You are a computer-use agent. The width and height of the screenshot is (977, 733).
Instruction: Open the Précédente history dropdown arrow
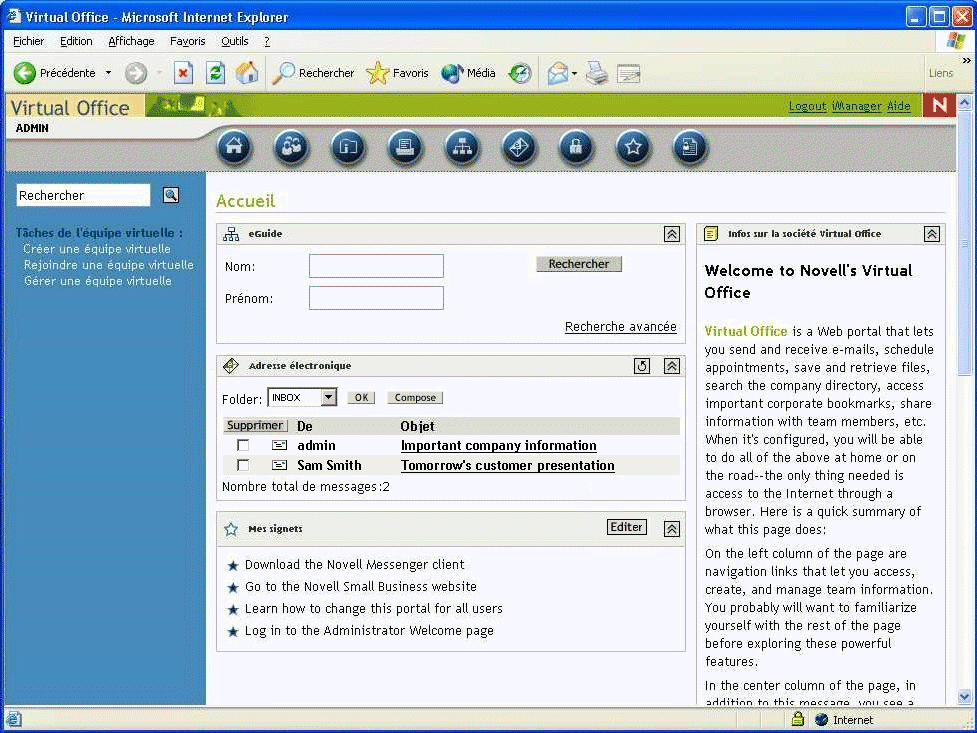tap(108, 73)
